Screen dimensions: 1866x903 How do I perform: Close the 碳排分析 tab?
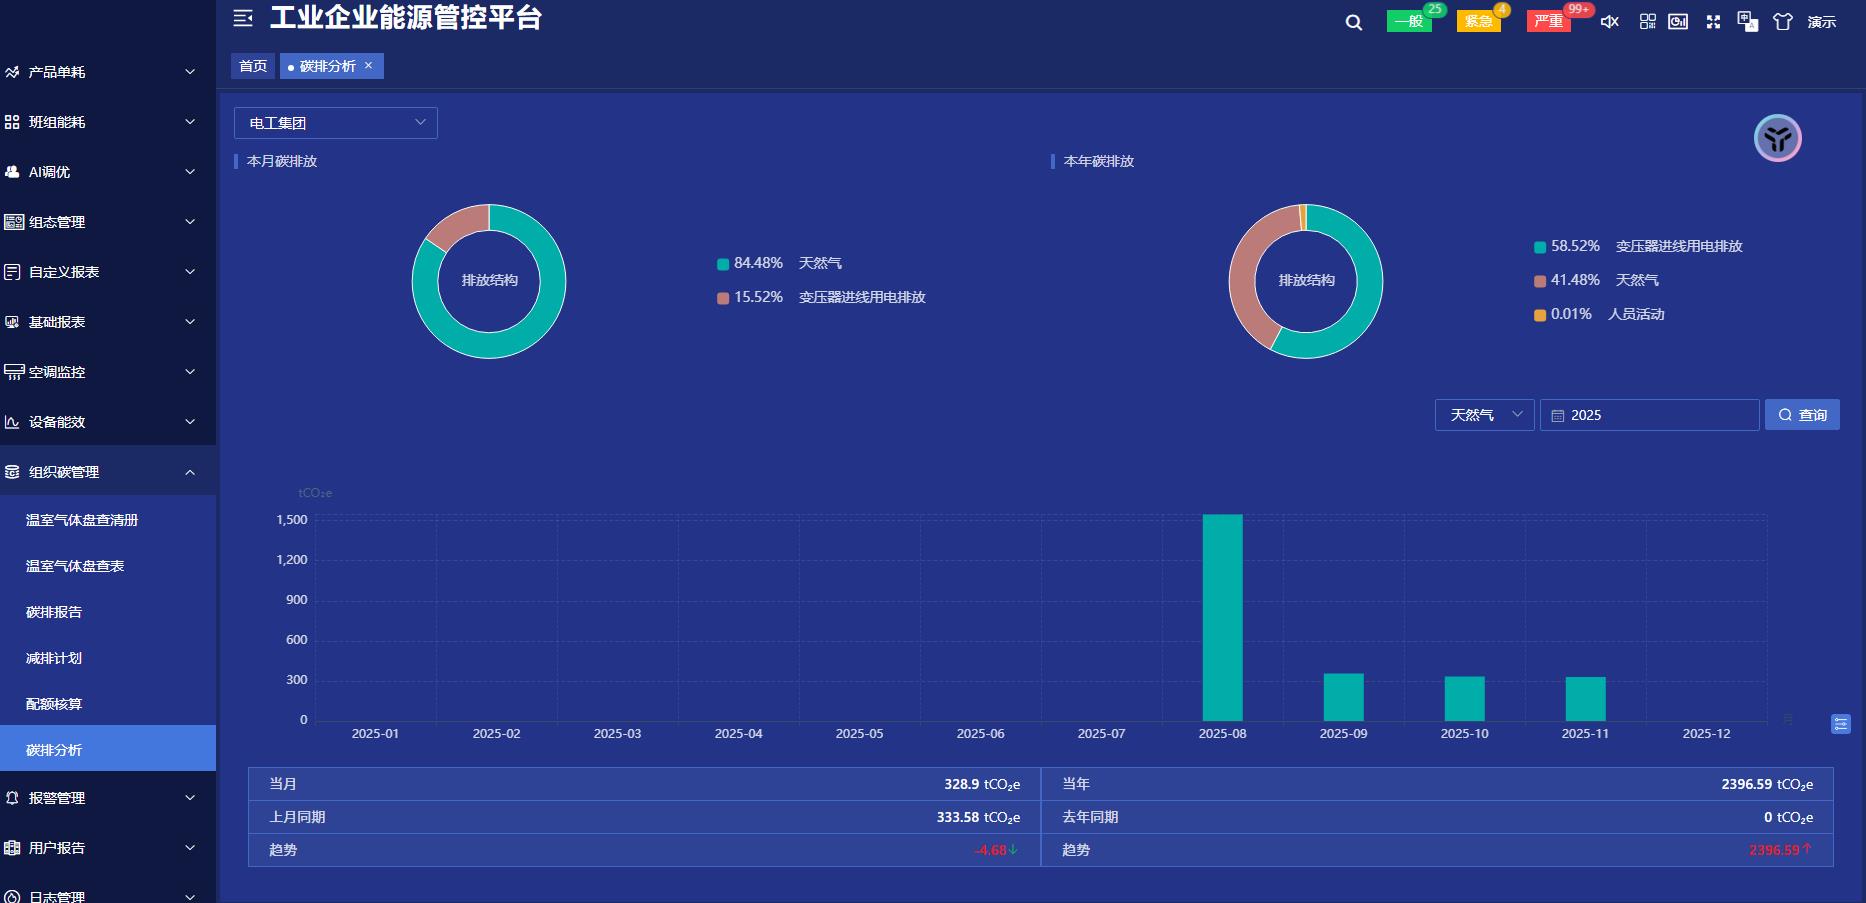368,65
